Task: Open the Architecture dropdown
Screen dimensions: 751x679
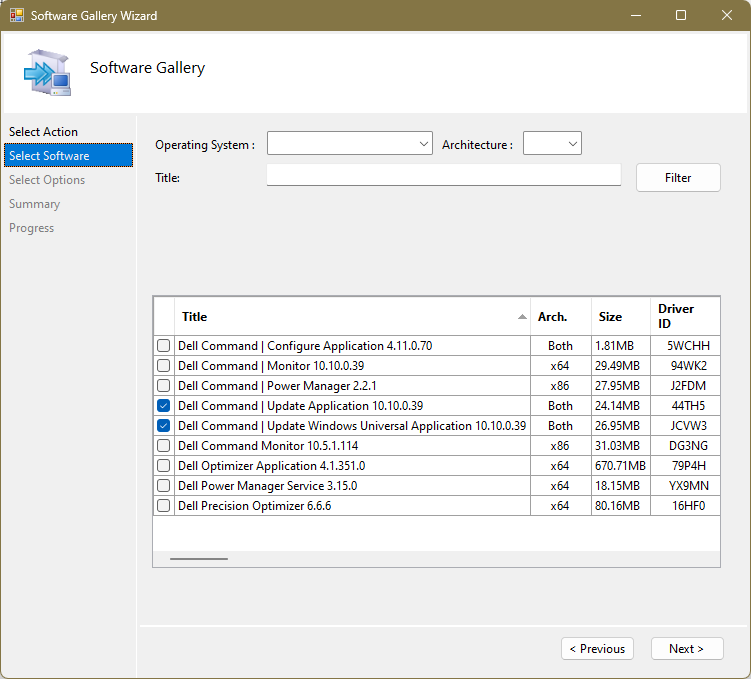Action: (552, 143)
